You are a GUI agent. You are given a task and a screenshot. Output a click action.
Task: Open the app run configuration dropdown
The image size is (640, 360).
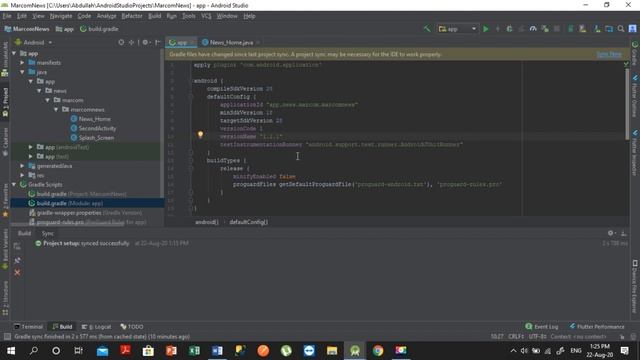[457, 29]
